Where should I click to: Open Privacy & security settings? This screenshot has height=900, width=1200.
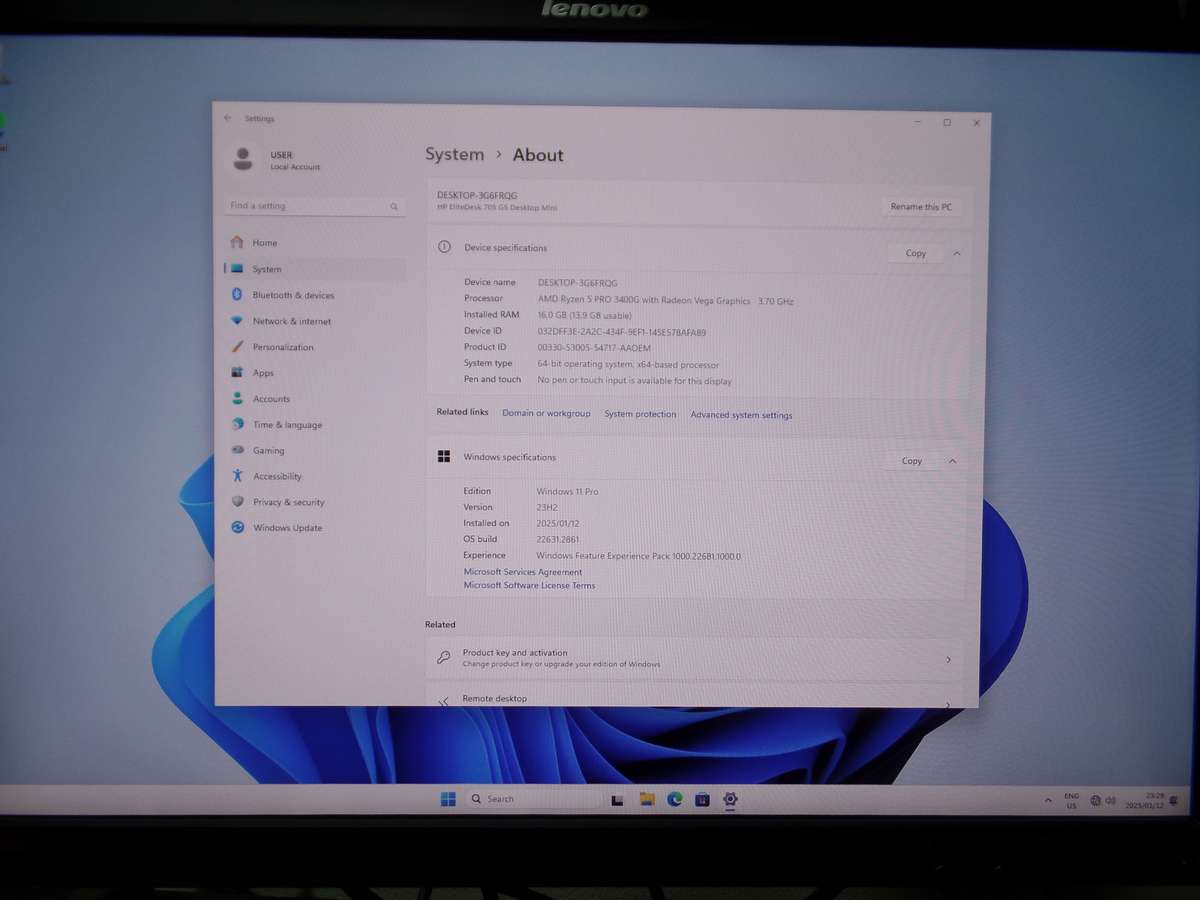click(x=288, y=502)
